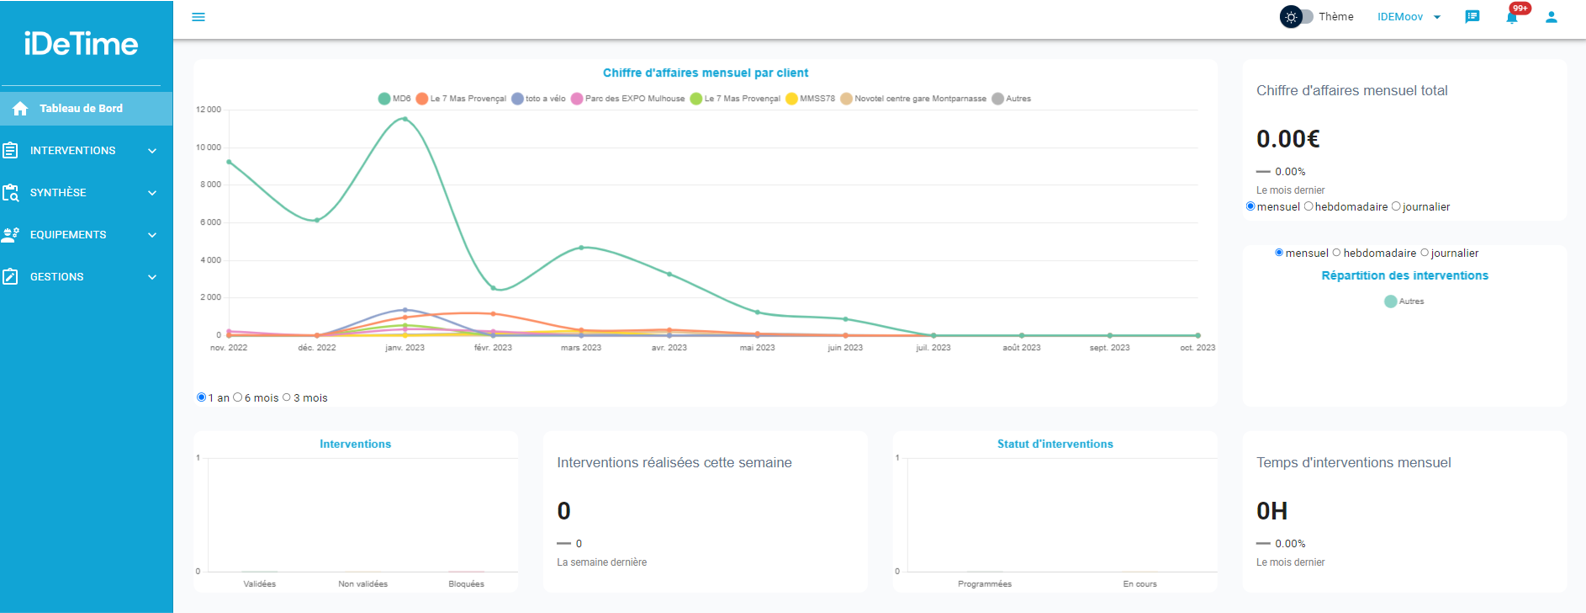Toggle Autres legend in revenue chart
The height and width of the screenshot is (613, 1586).
click(1011, 99)
